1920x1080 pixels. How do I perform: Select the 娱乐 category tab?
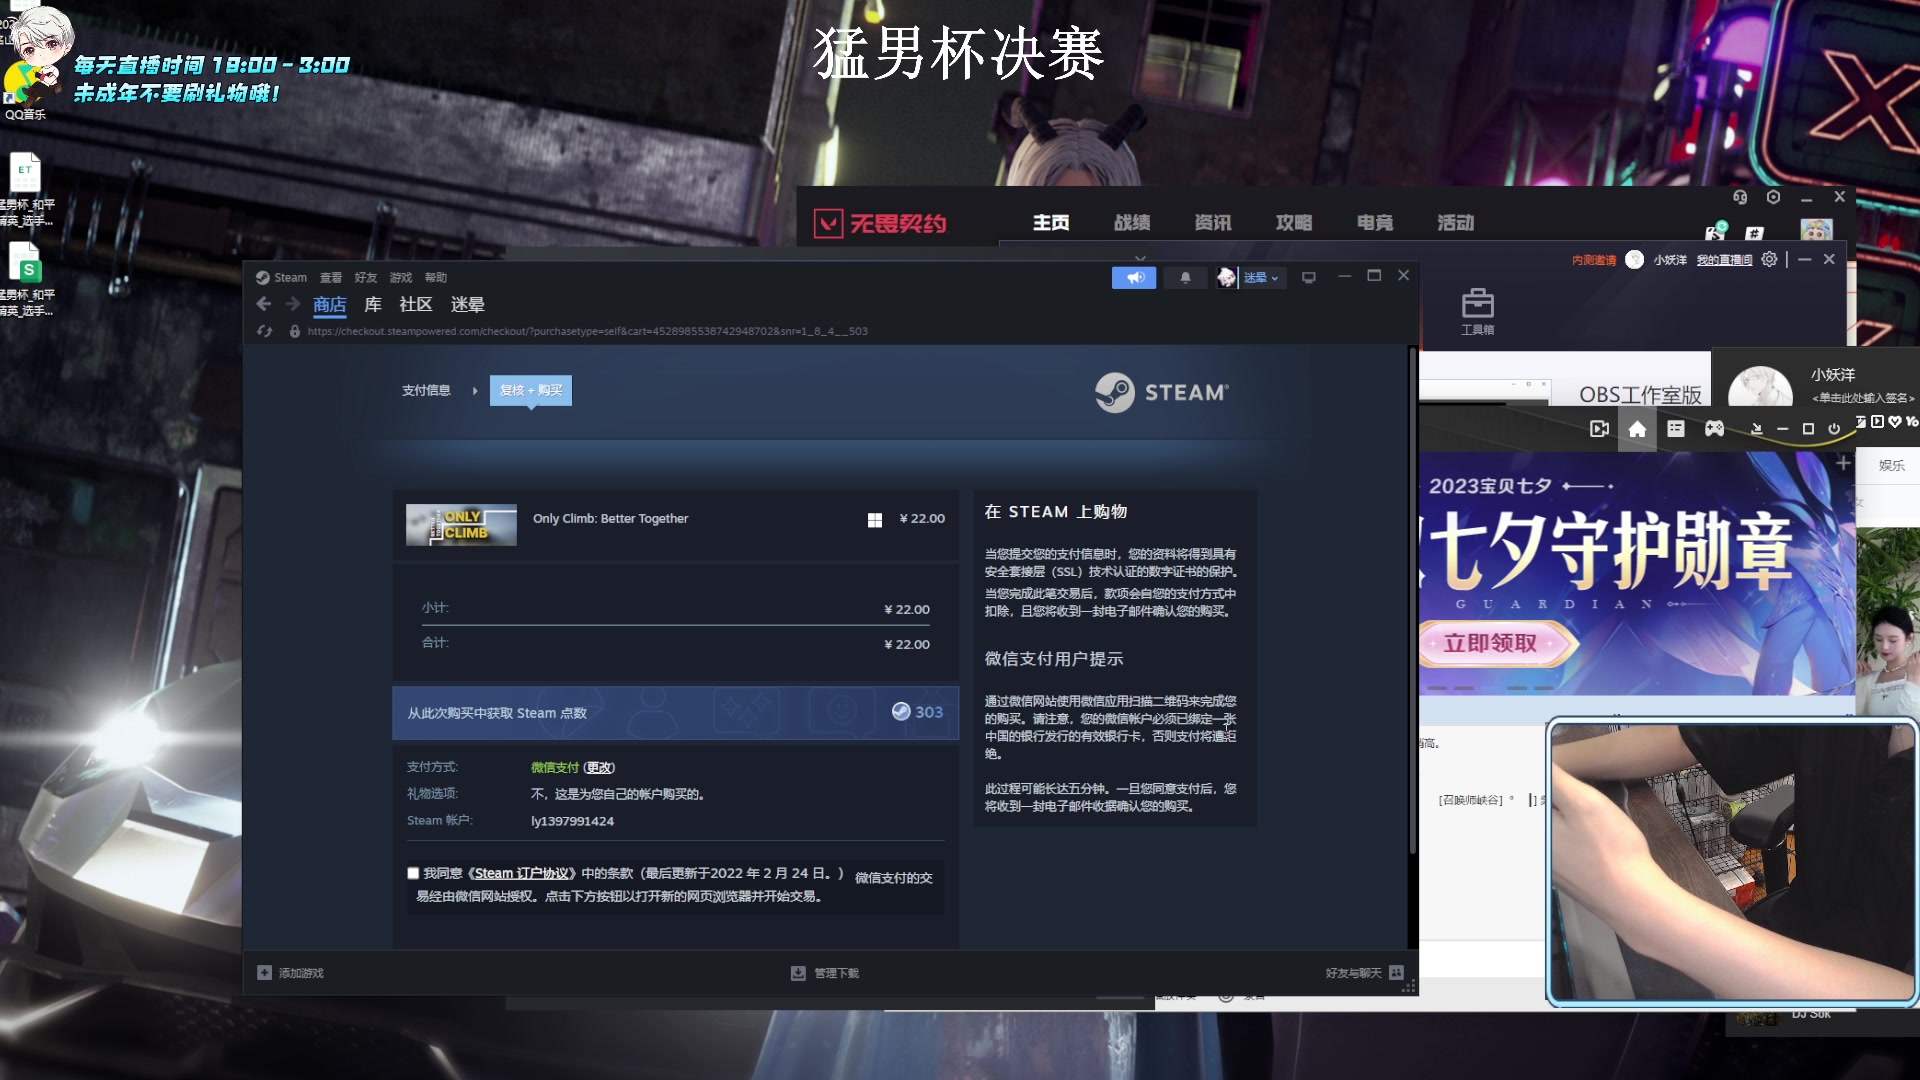tap(1891, 465)
